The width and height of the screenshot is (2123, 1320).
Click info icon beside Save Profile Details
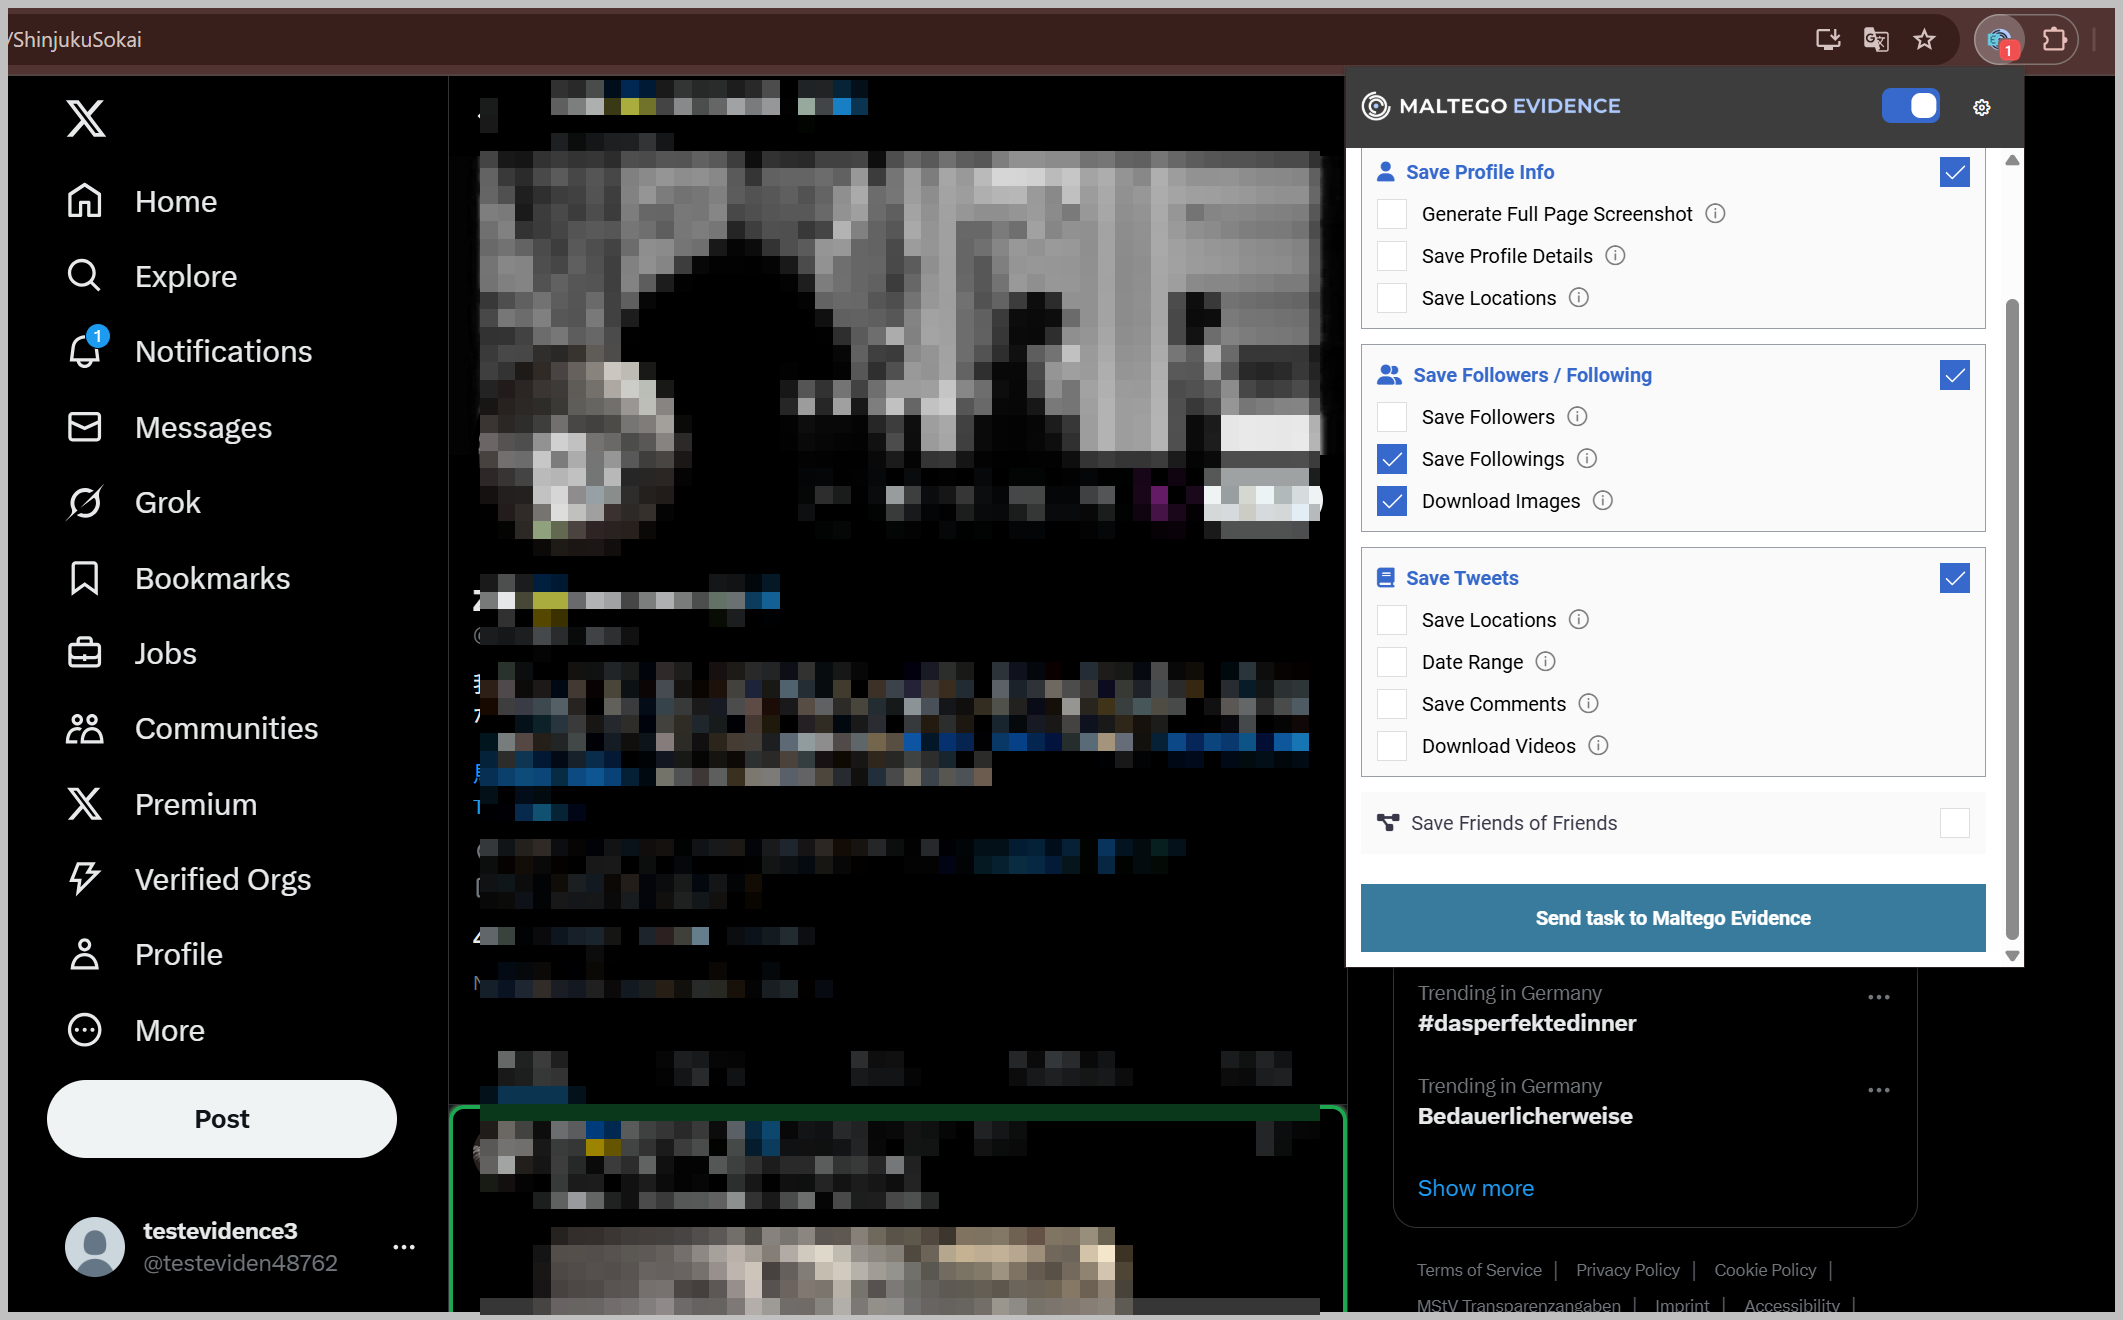tap(1615, 255)
